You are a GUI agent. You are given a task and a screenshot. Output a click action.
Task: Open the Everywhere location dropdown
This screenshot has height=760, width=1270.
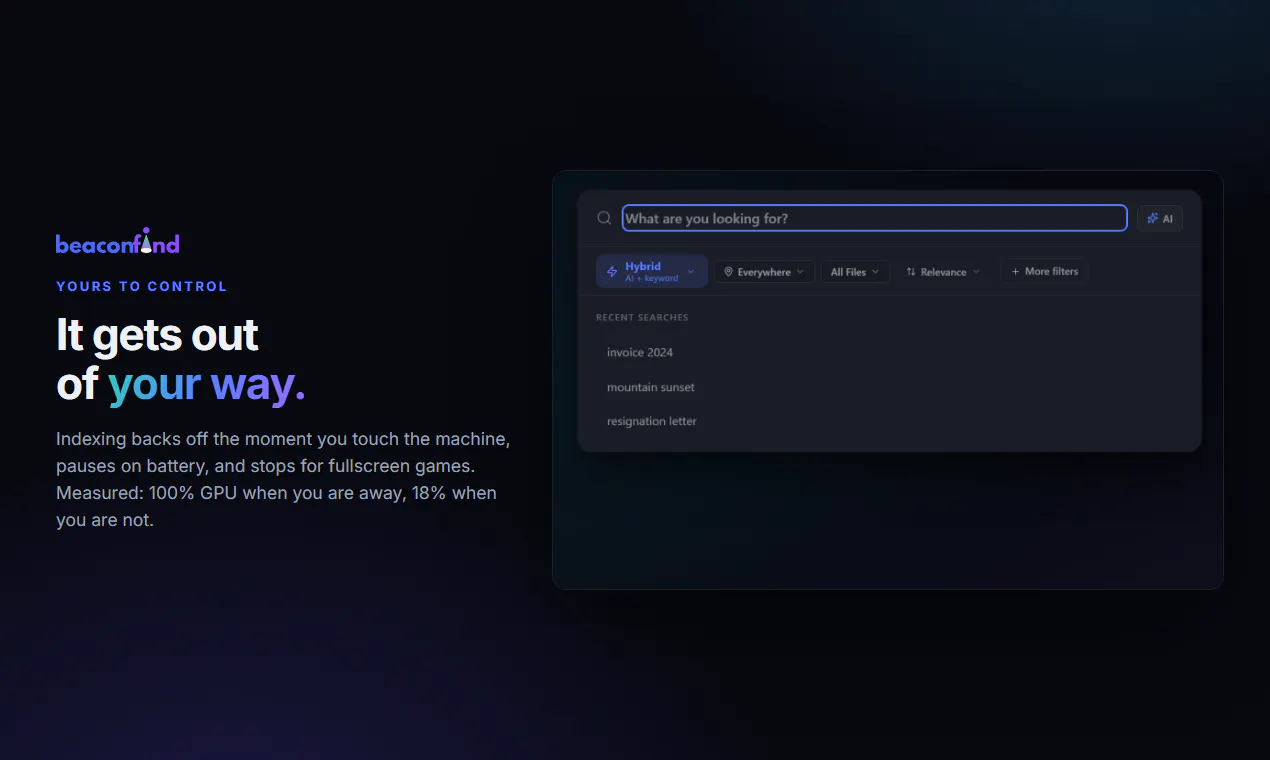pyautogui.click(x=764, y=272)
